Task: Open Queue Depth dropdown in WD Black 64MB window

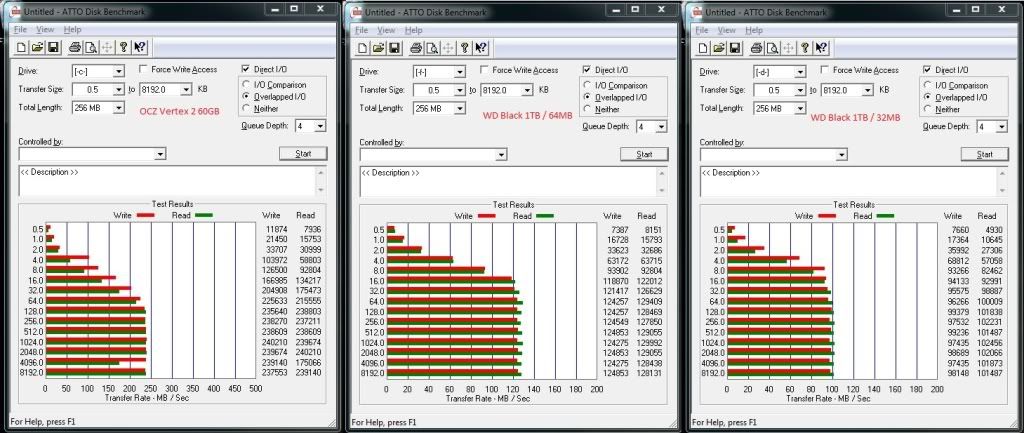Action: [x=661, y=127]
